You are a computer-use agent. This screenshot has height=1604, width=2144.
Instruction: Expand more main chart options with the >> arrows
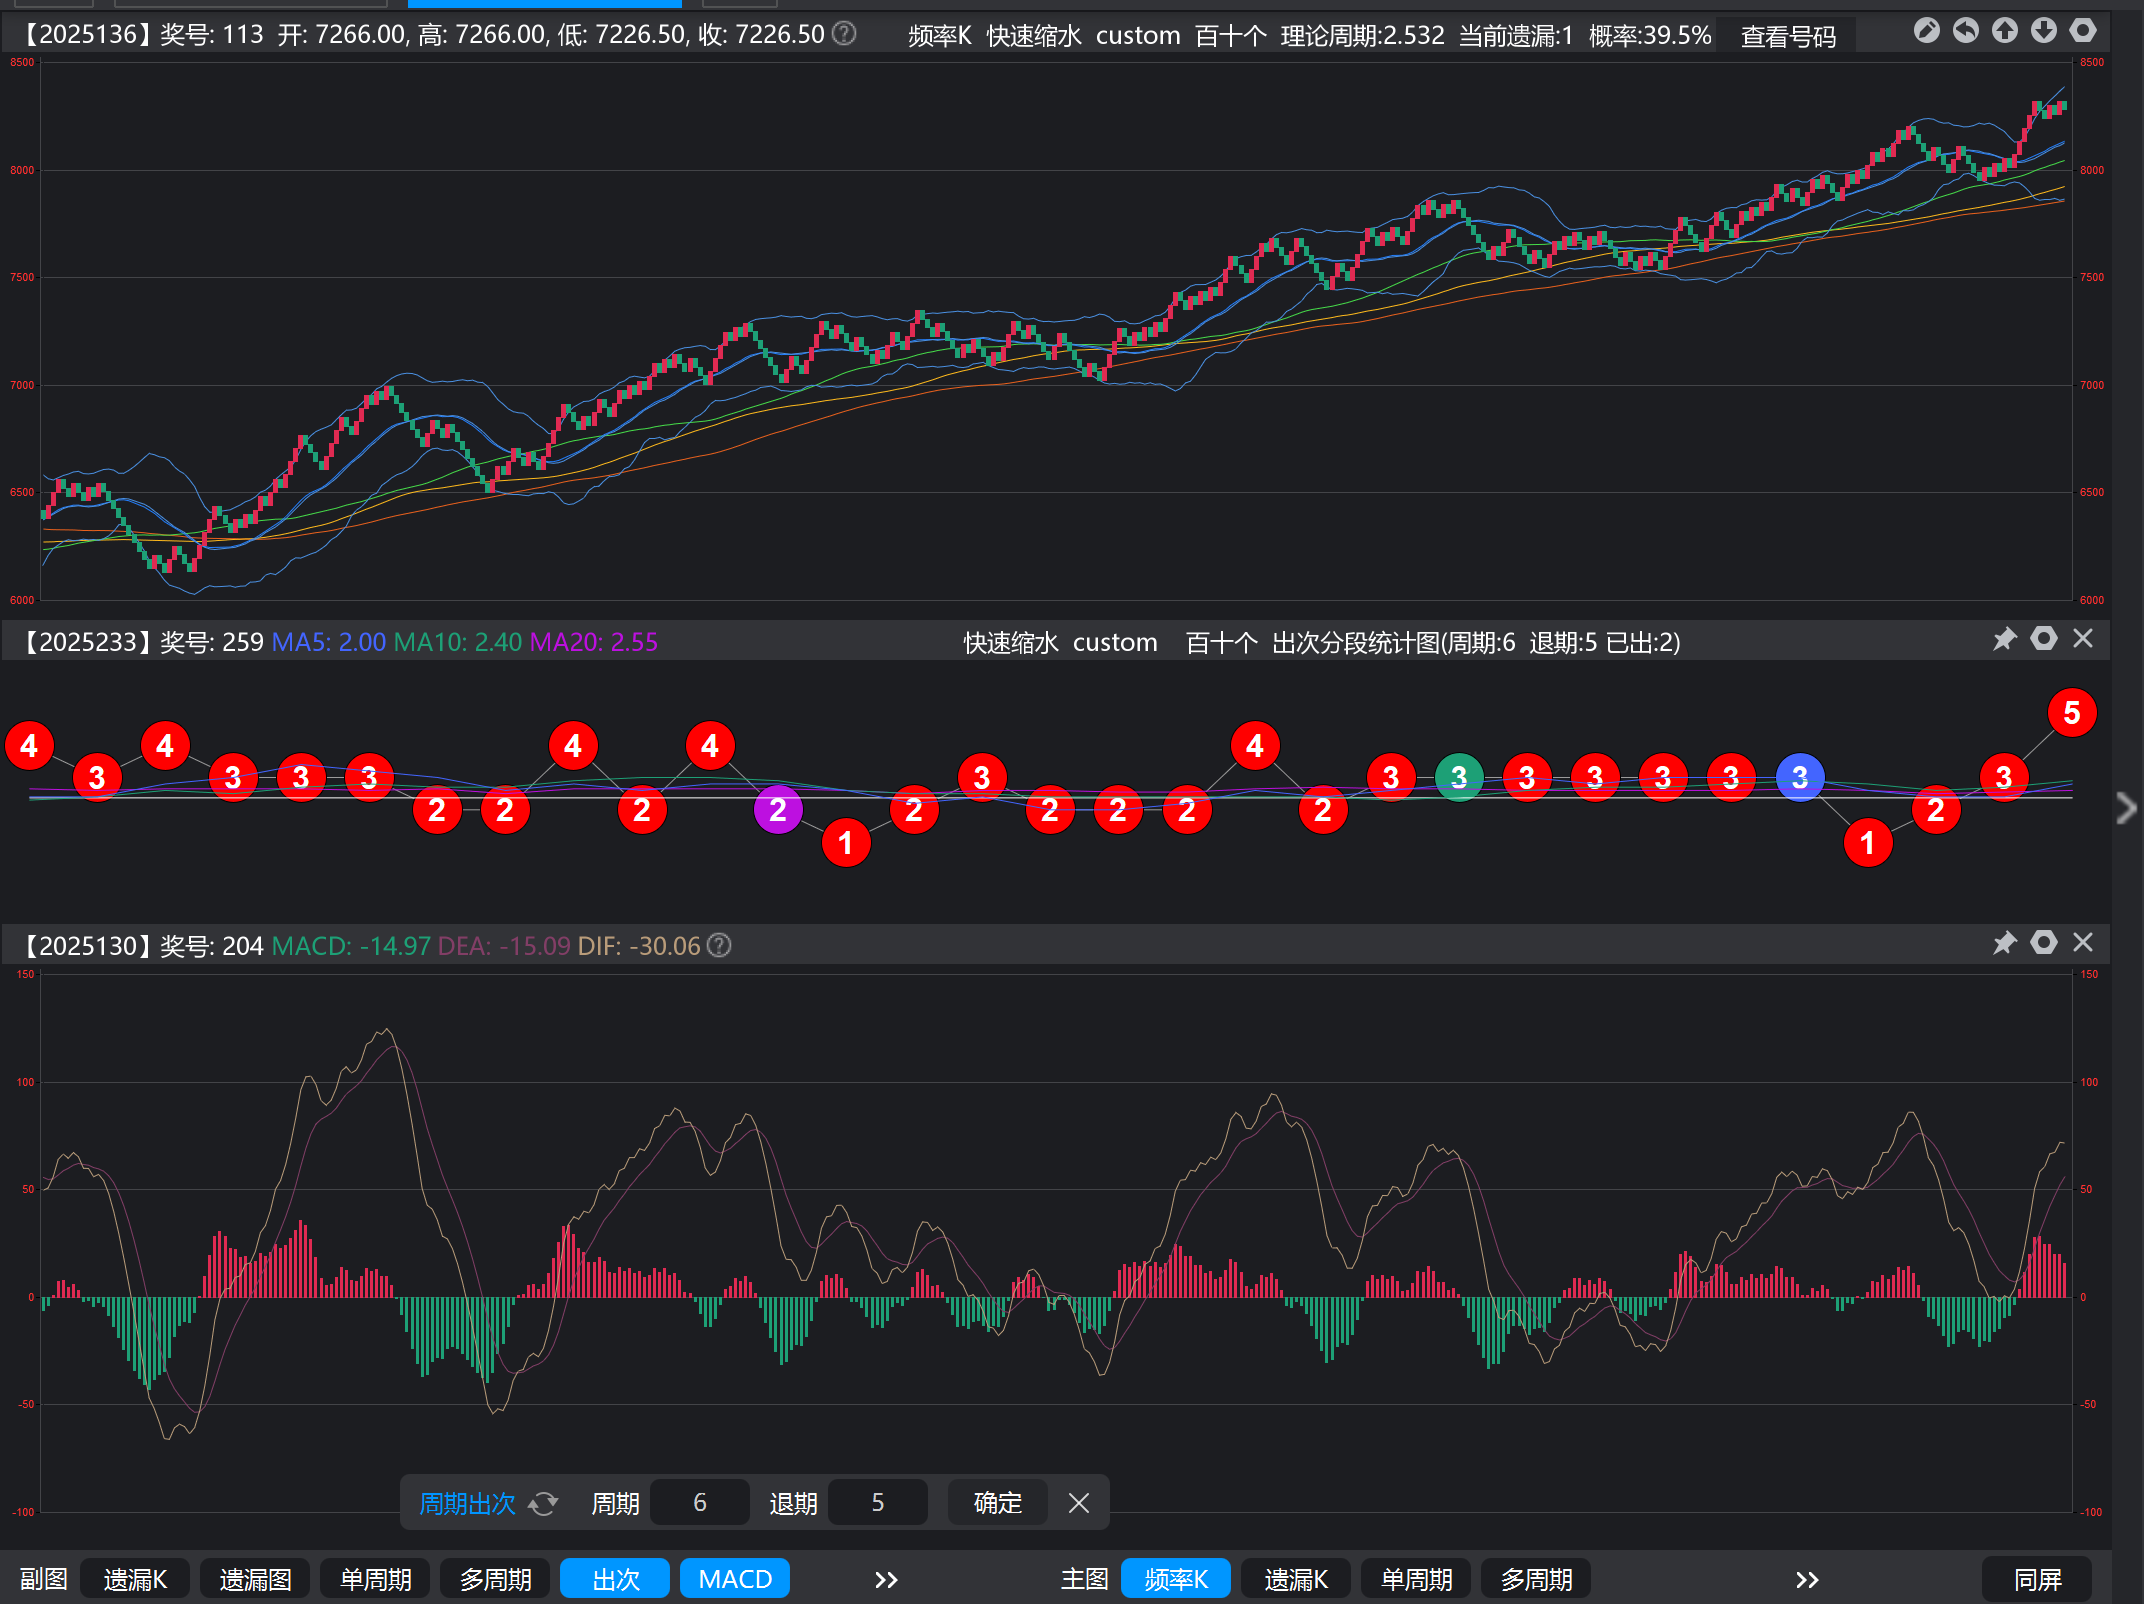(x=1806, y=1580)
